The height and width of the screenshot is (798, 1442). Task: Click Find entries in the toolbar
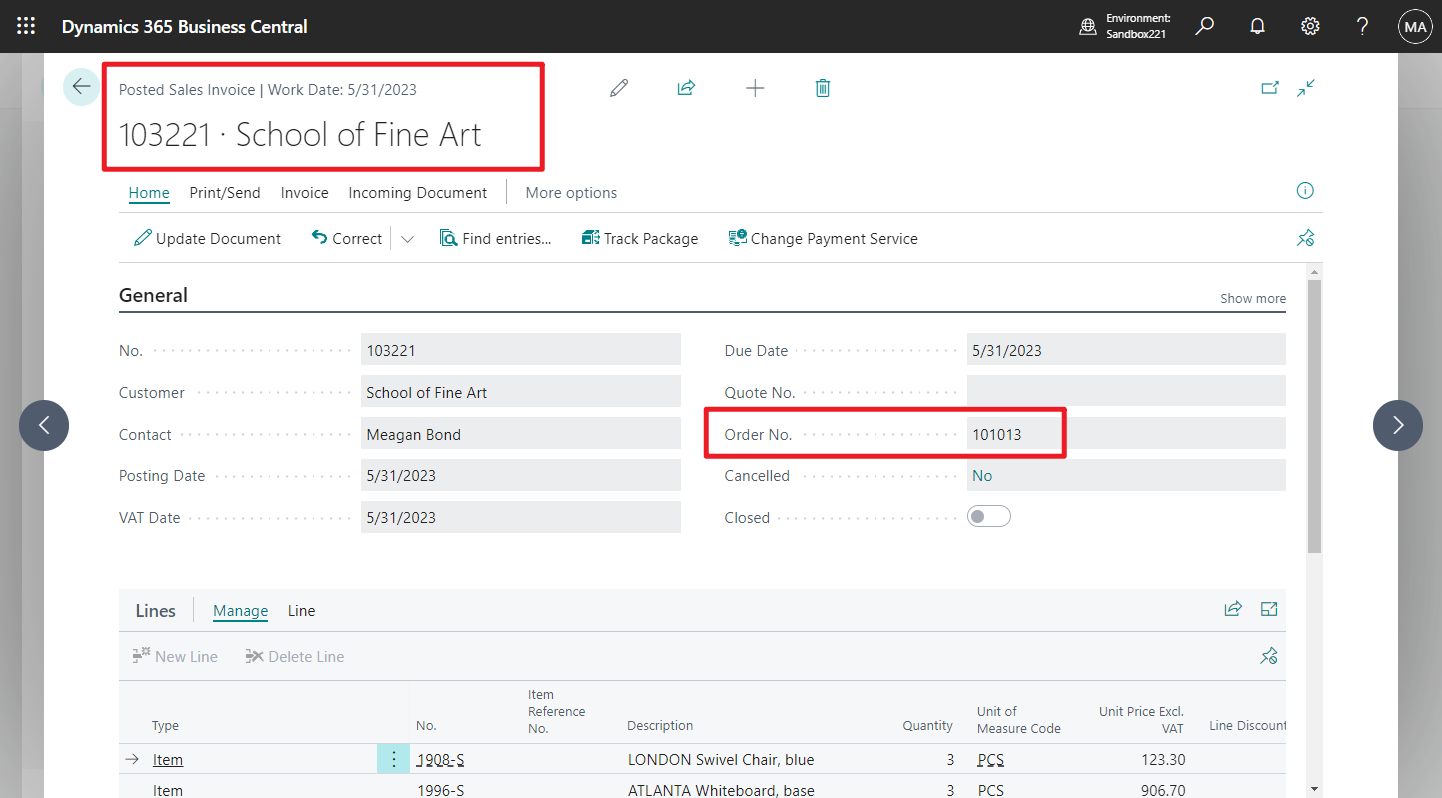pyautogui.click(x=496, y=238)
